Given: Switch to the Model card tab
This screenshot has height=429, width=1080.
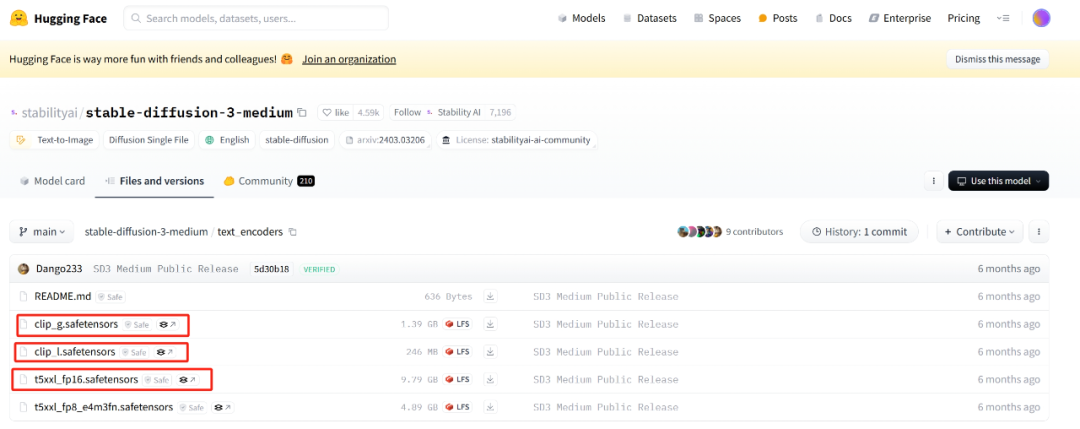Looking at the screenshot, I should [53, 181].
